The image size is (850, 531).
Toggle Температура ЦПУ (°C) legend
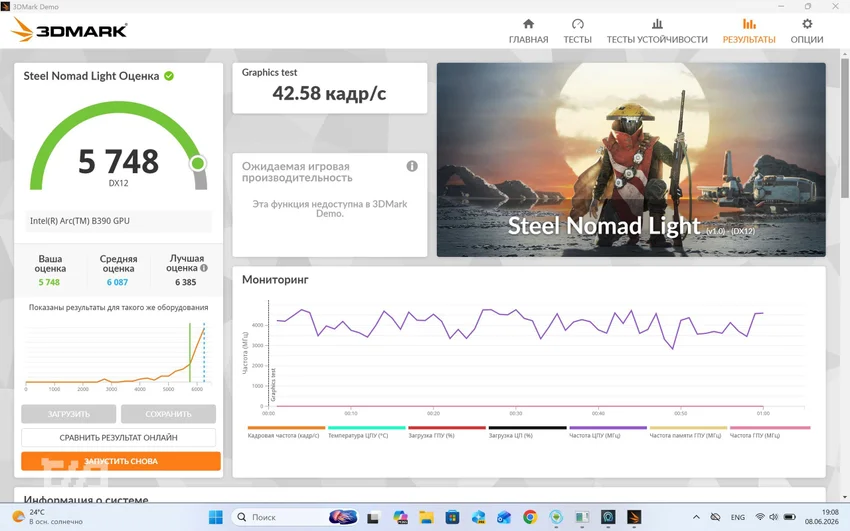[366, 432]
